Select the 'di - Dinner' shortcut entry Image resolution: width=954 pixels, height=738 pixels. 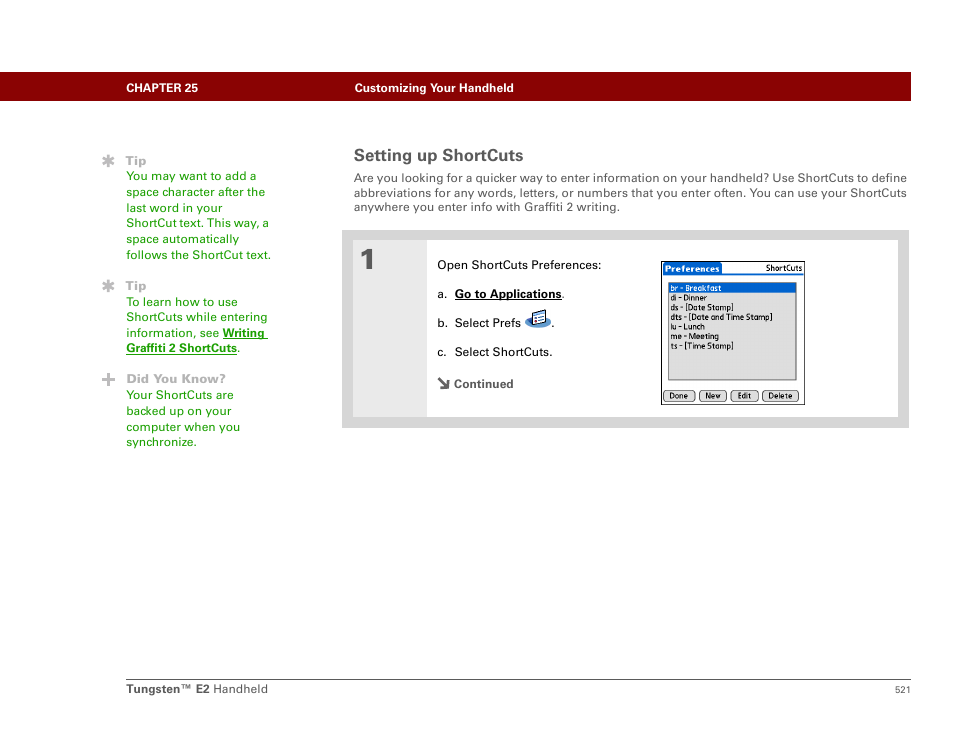tap(732, 298)
